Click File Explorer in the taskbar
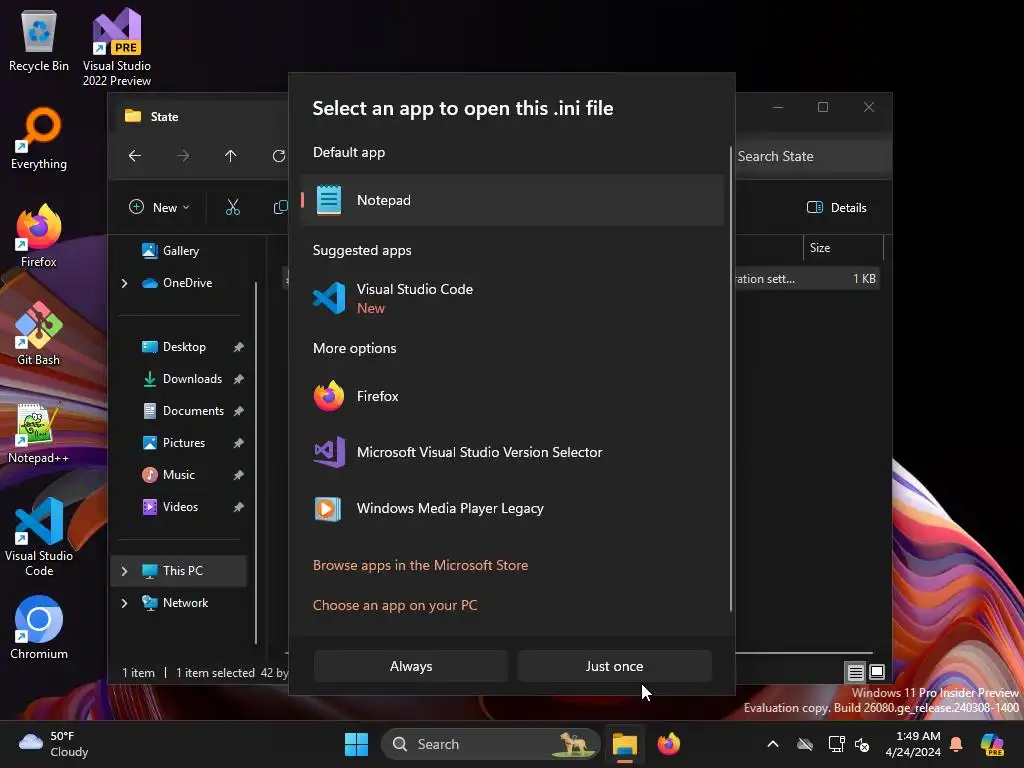The image size is (1024, 768). [625, 744]
